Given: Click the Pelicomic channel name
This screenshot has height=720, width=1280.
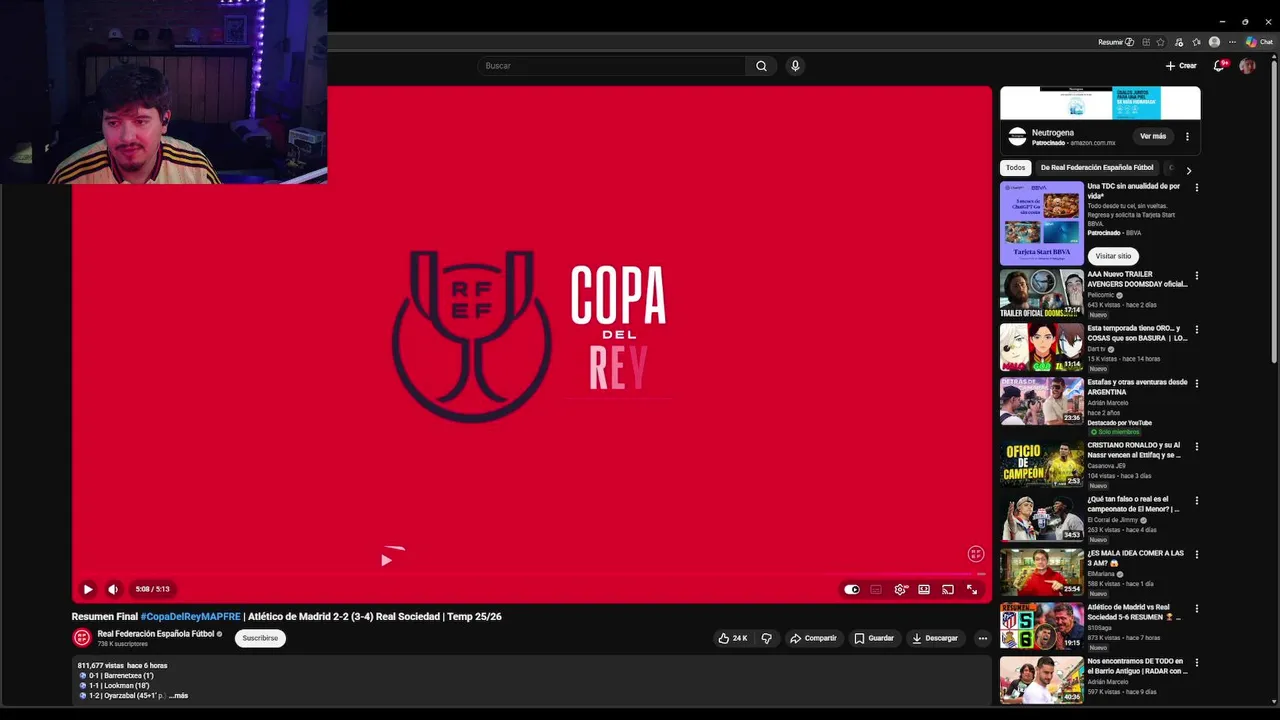Looking at the screenshot, I should (1101, 295).
